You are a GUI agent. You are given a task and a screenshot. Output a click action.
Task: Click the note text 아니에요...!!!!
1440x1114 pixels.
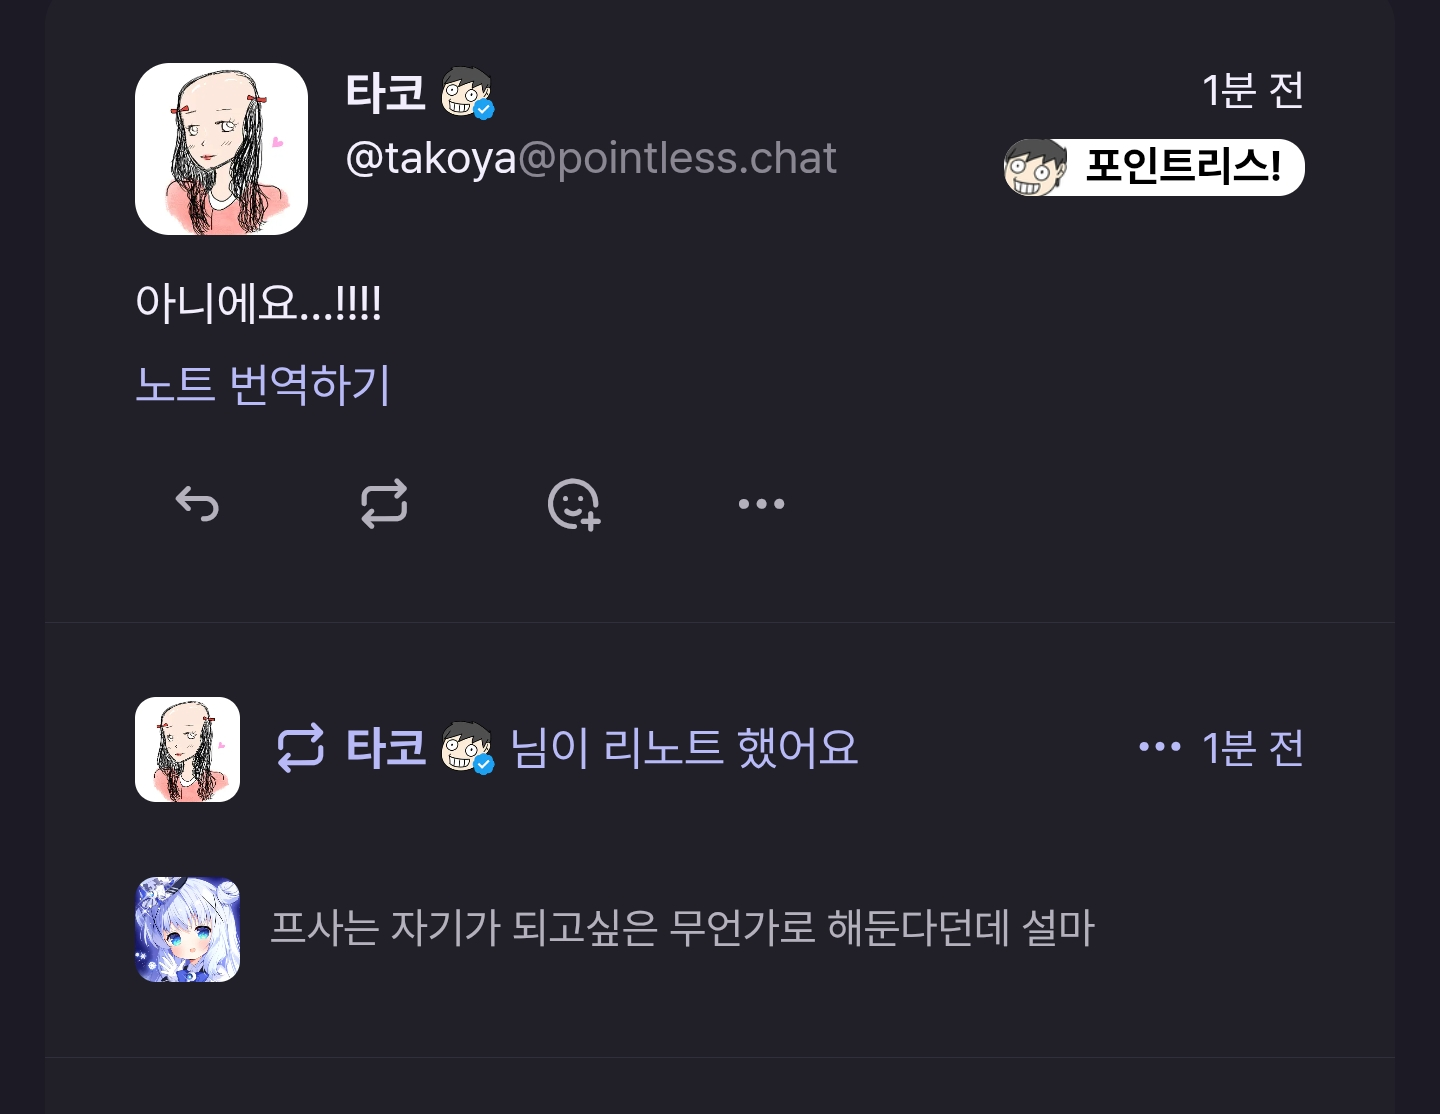point(258,302)
